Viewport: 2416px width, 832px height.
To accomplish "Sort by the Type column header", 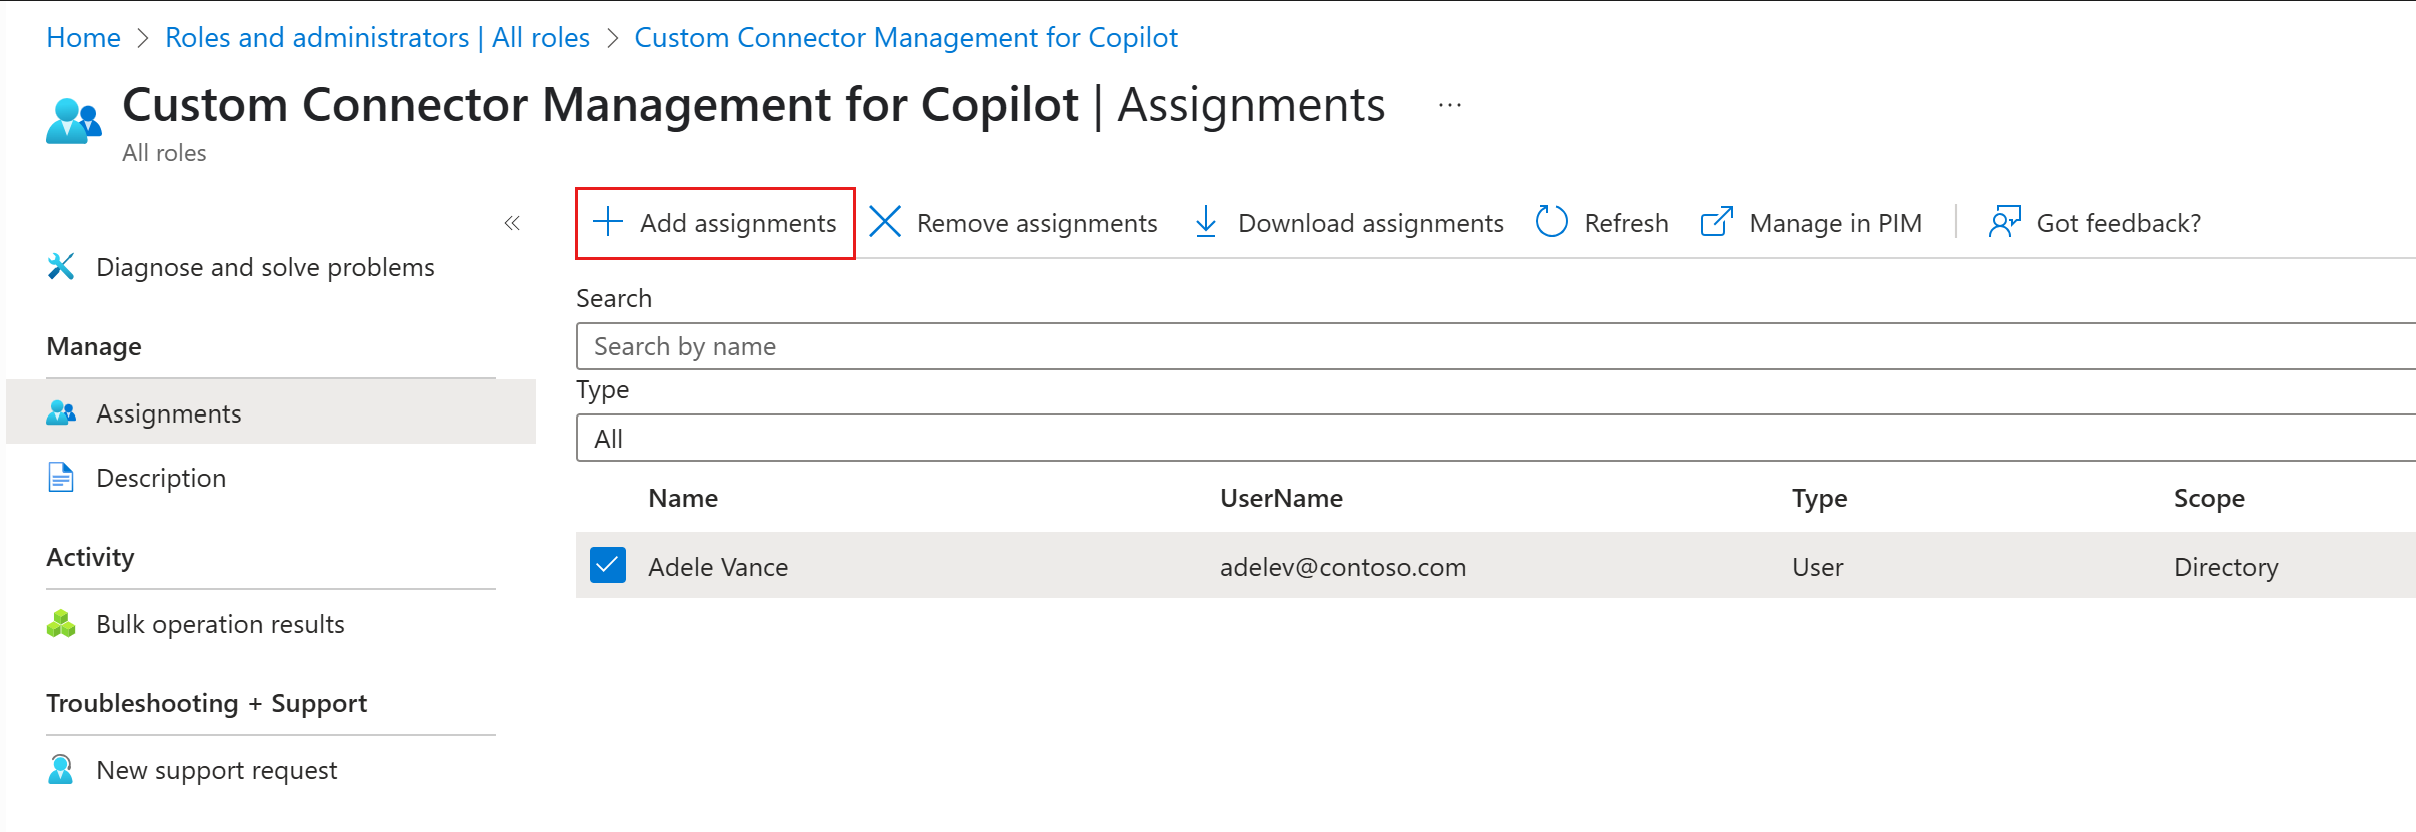I will 1819,498.
